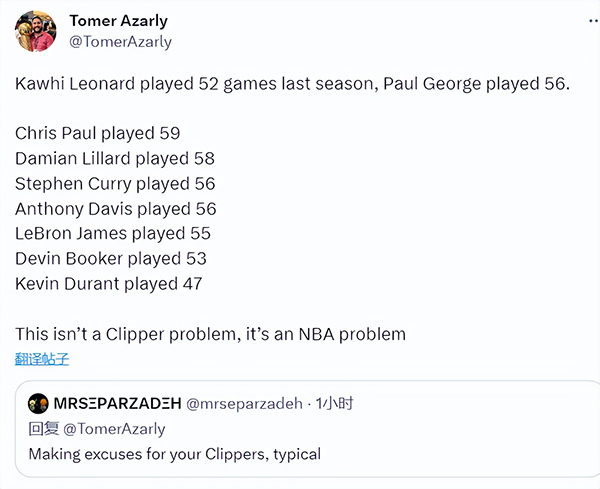Click Tomer Azarly's profile avatar
The width and height of the screenshot is (600, 489).
(35, 31)
